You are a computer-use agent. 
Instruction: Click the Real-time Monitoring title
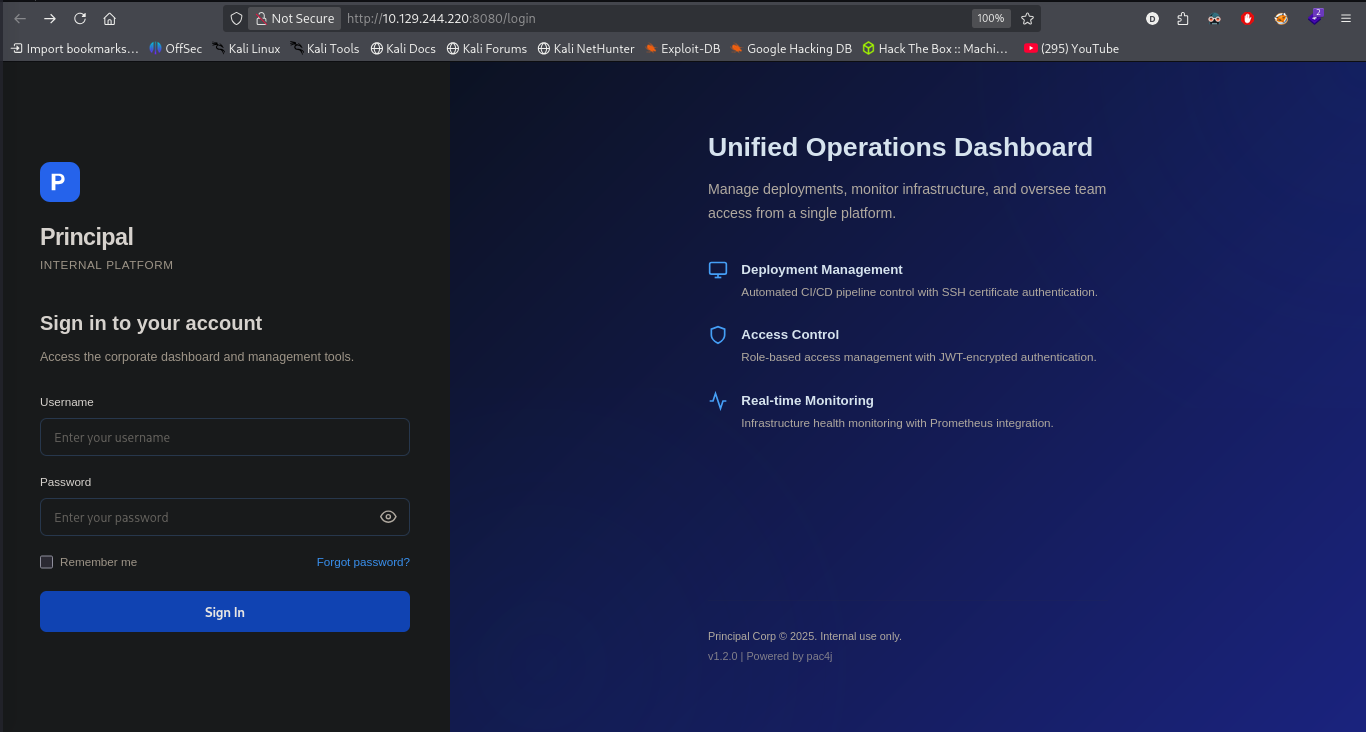click(807, 400)
